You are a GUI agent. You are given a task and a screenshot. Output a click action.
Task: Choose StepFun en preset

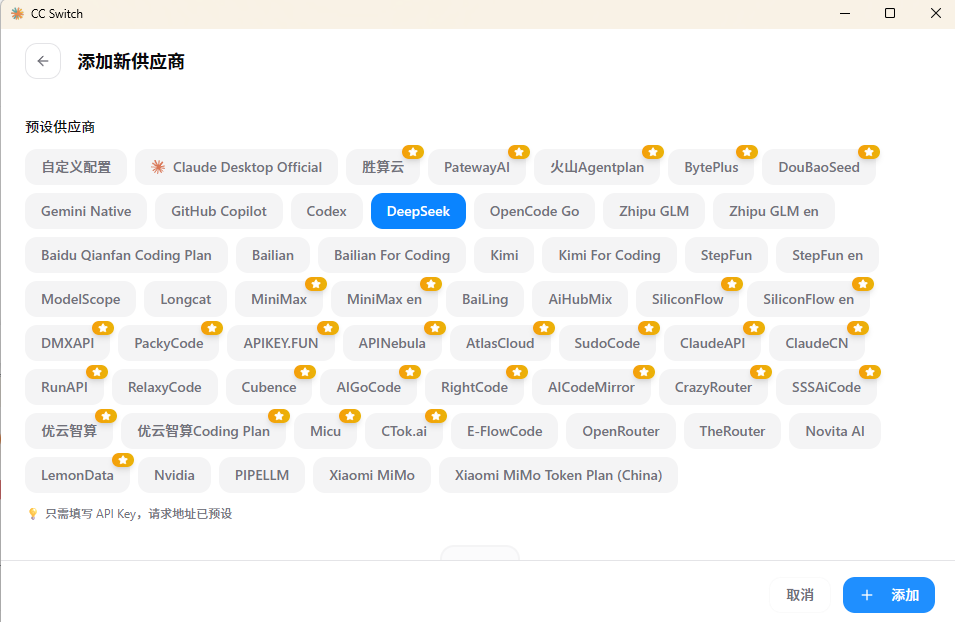click(x=827, y=255)
